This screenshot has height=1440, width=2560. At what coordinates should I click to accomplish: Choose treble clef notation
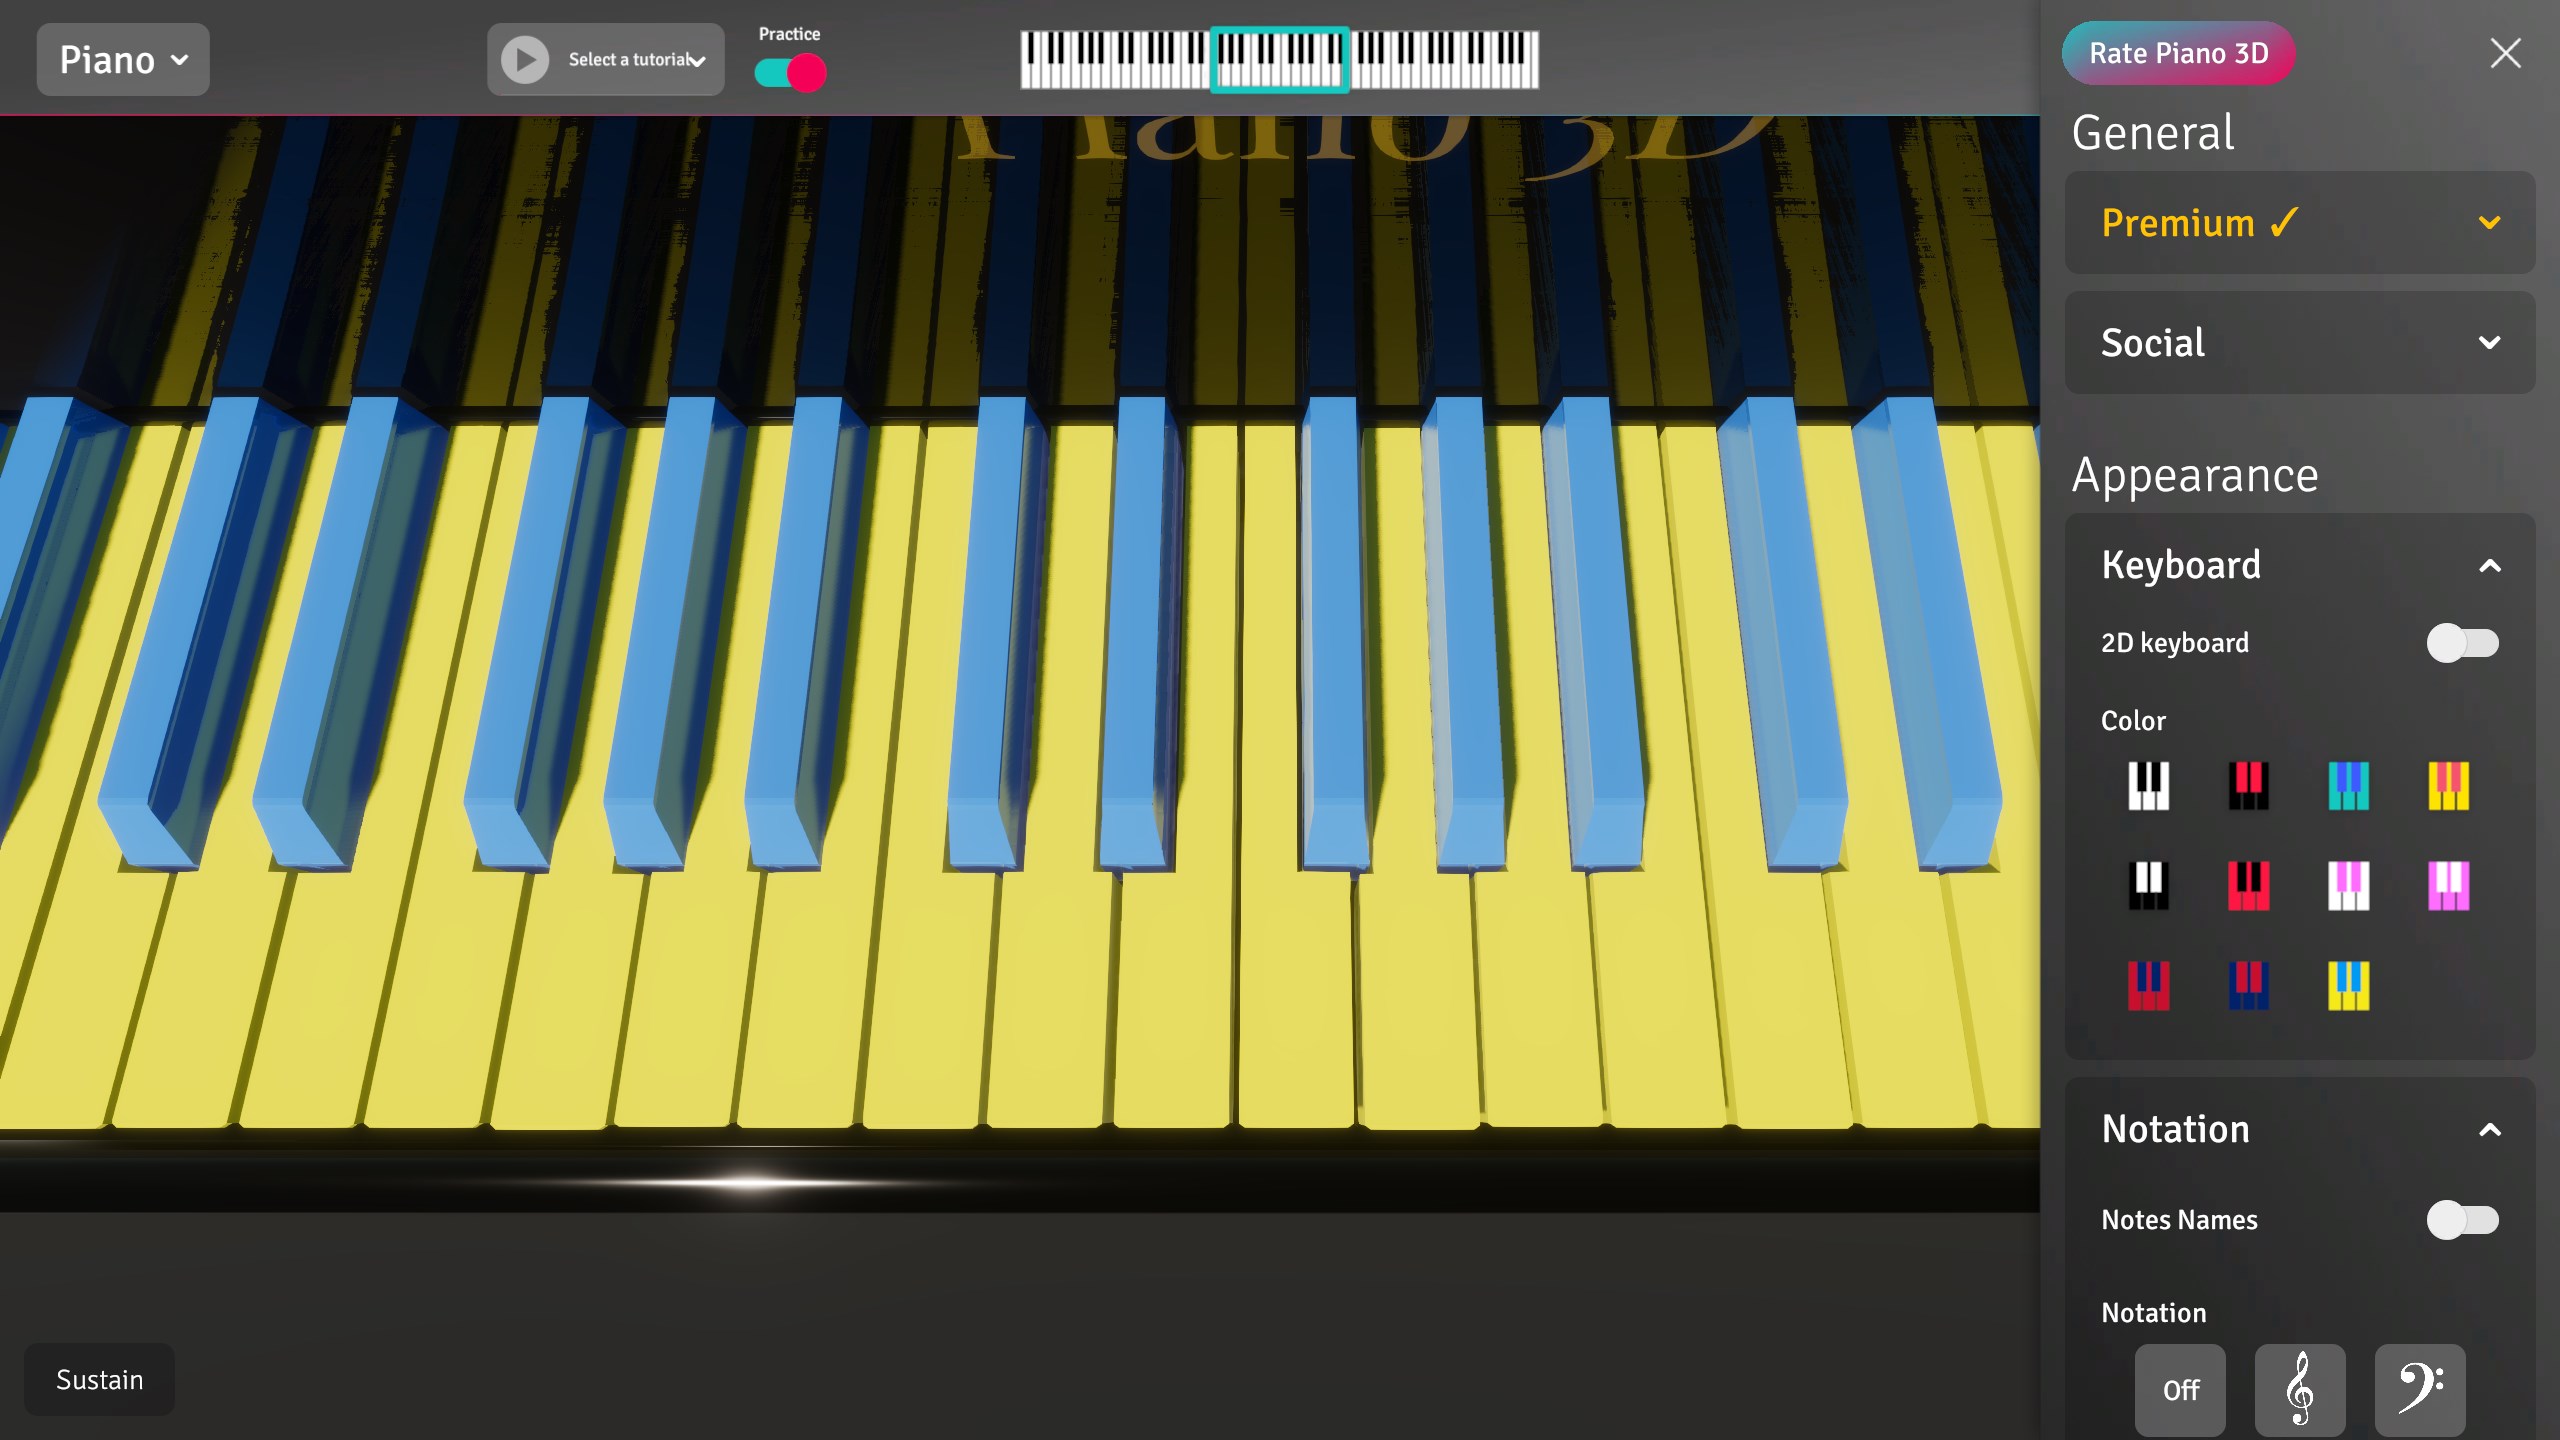(x=2300, y=1390)
